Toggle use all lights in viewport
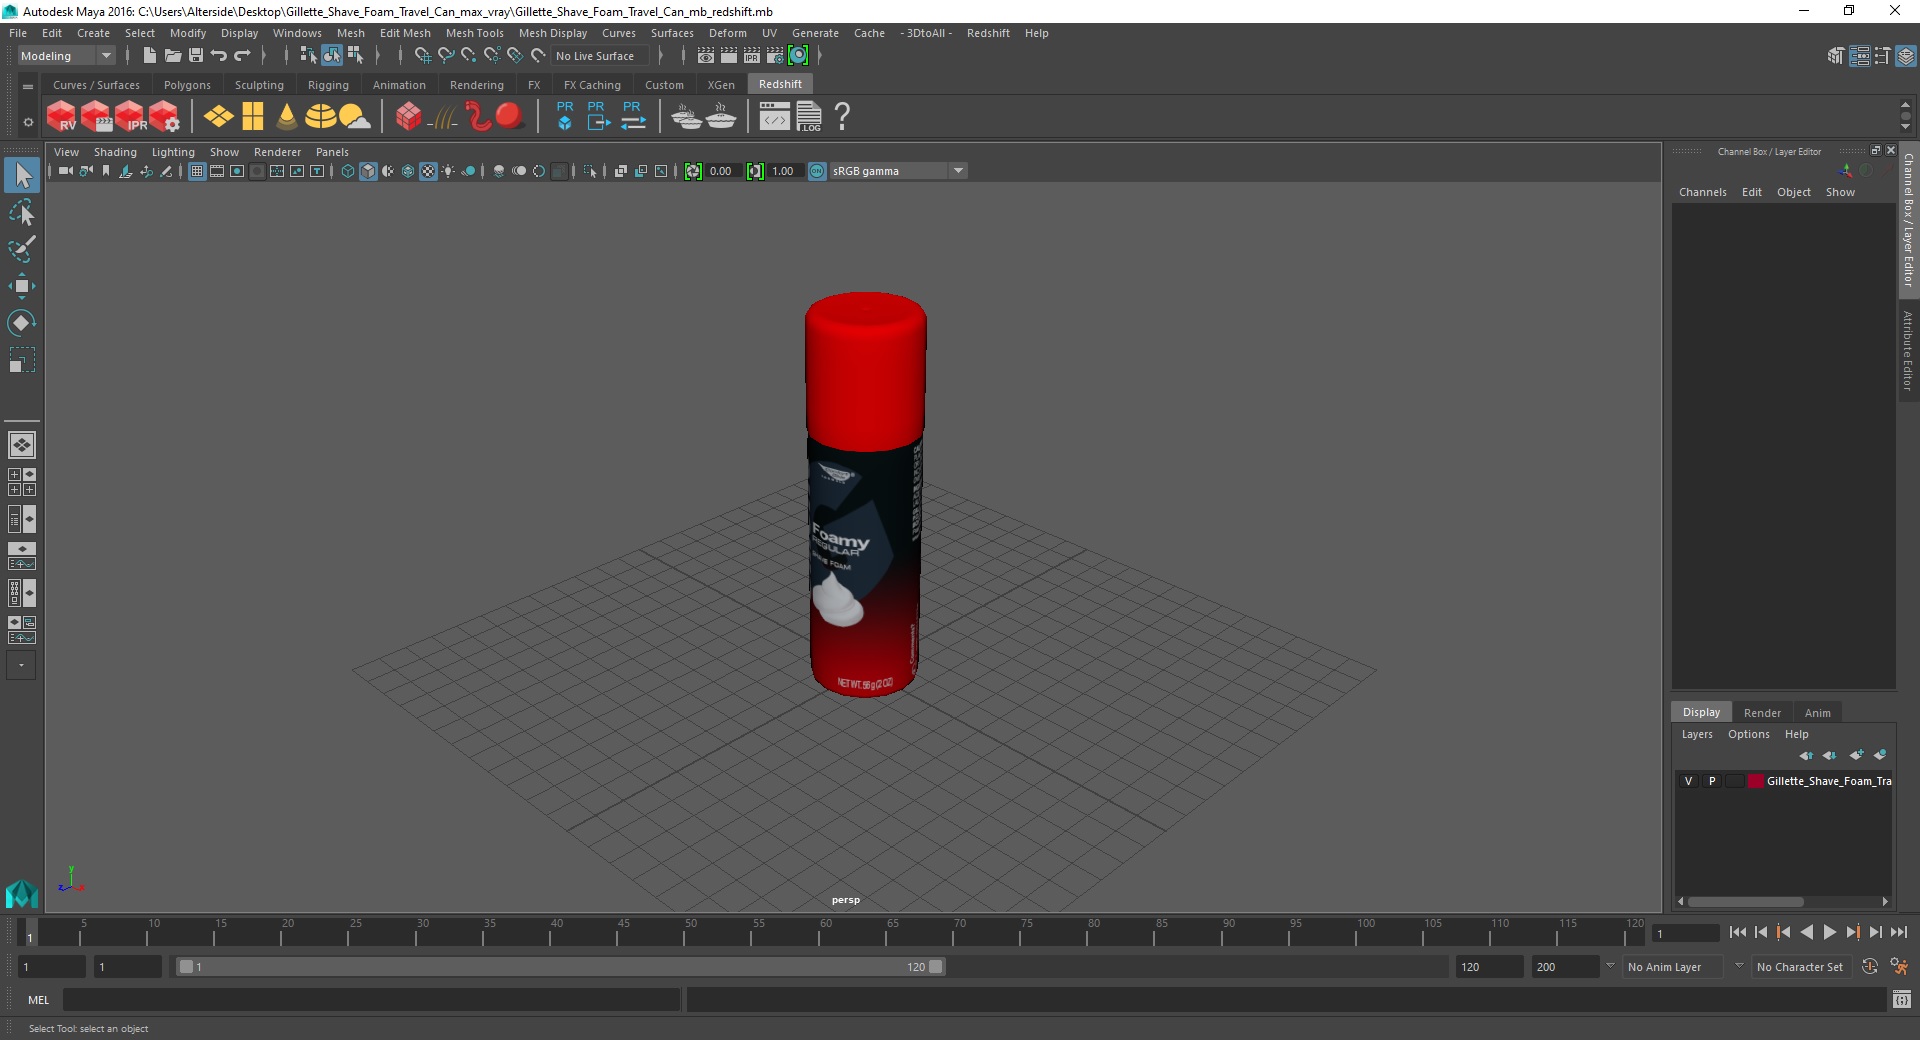Image resolution: width=1920 pixels, height=1040 pixels. 448,171
